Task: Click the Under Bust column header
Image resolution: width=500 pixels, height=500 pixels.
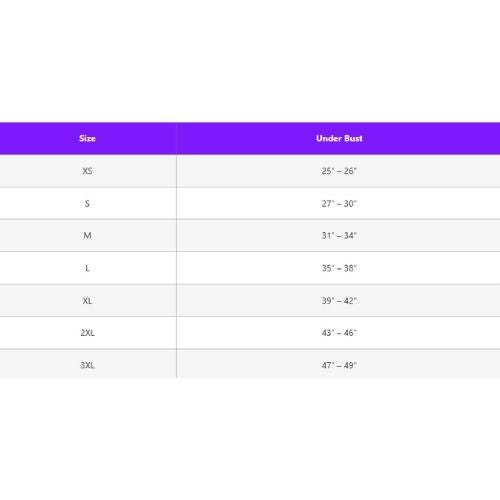Action: 339,138
